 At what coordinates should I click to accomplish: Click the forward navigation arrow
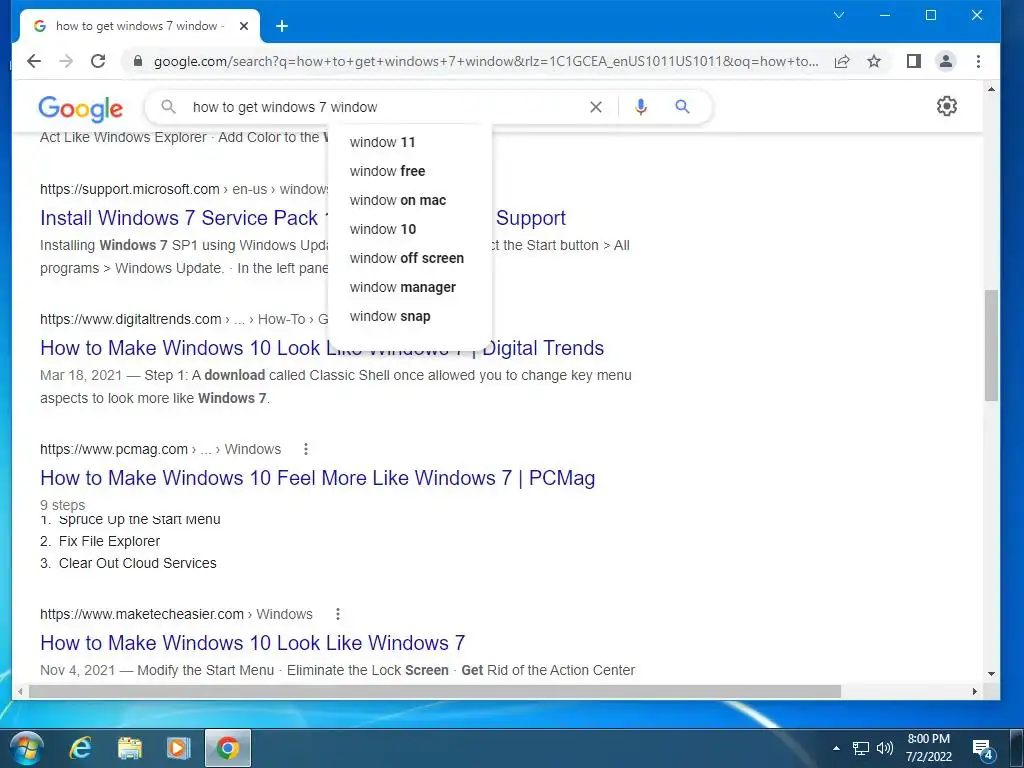[66, 61]
